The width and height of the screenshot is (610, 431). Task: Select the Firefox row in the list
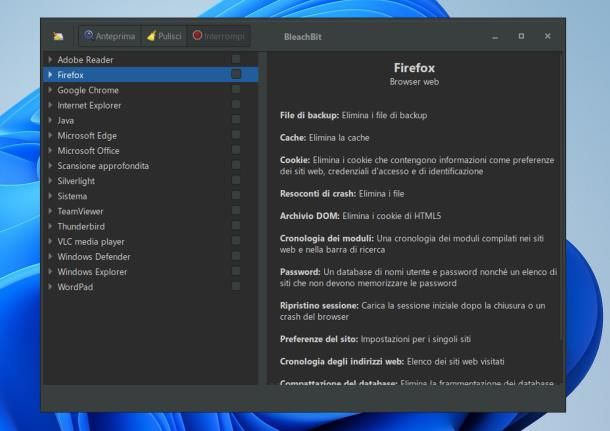[151, 75]
